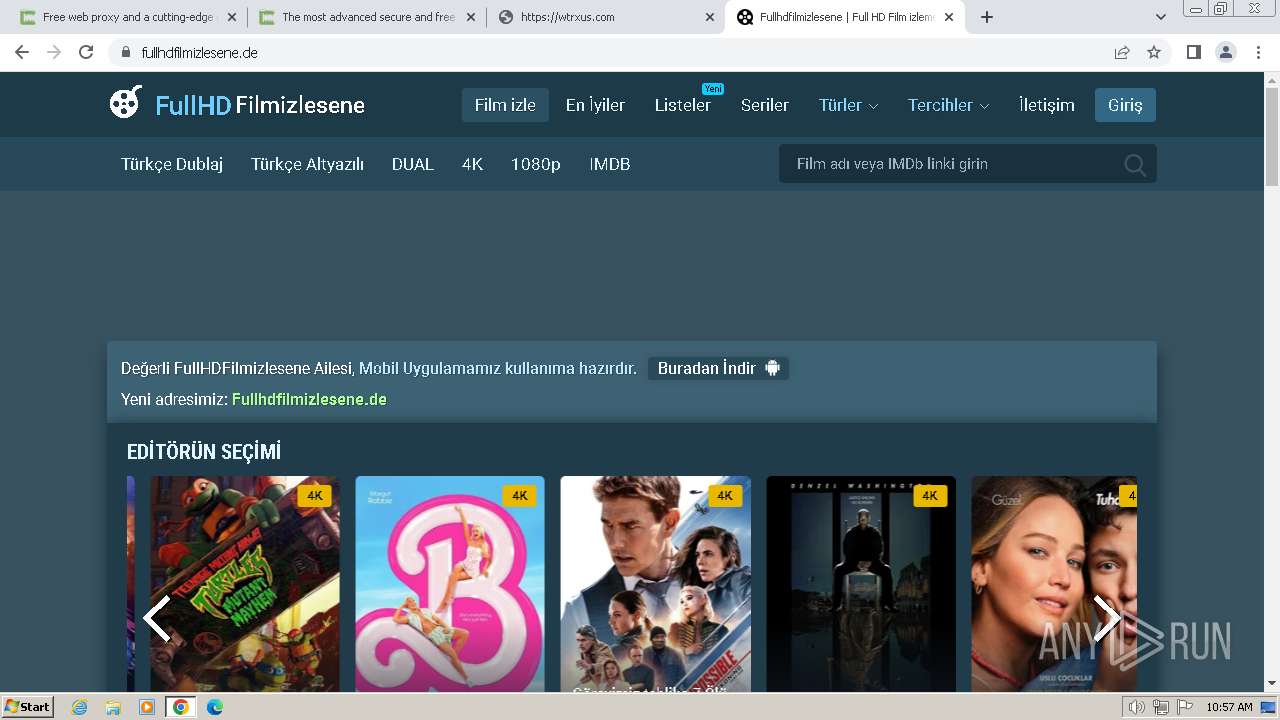Open the Denzel Washington movie poster
The width and height of the screenshot is (1280, 720).
pos(861,584)
